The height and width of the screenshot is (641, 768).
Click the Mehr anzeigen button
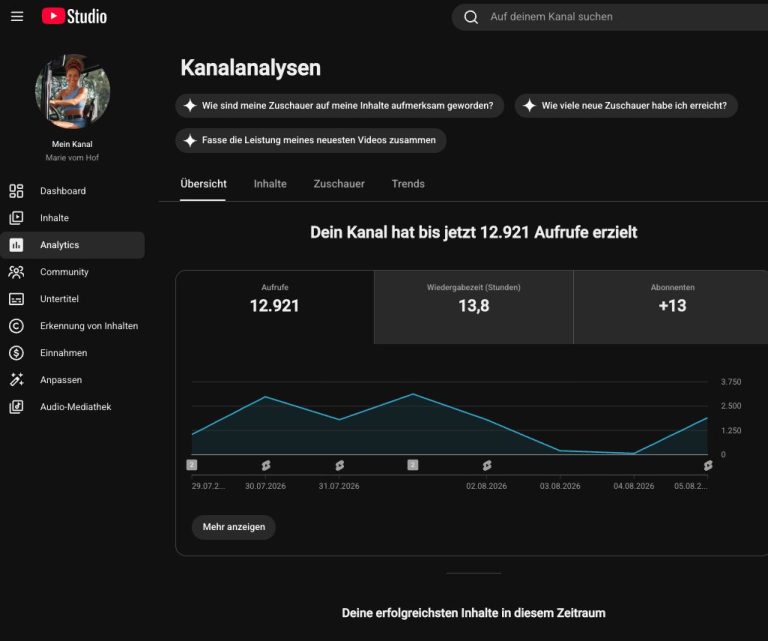click(234, 527)
